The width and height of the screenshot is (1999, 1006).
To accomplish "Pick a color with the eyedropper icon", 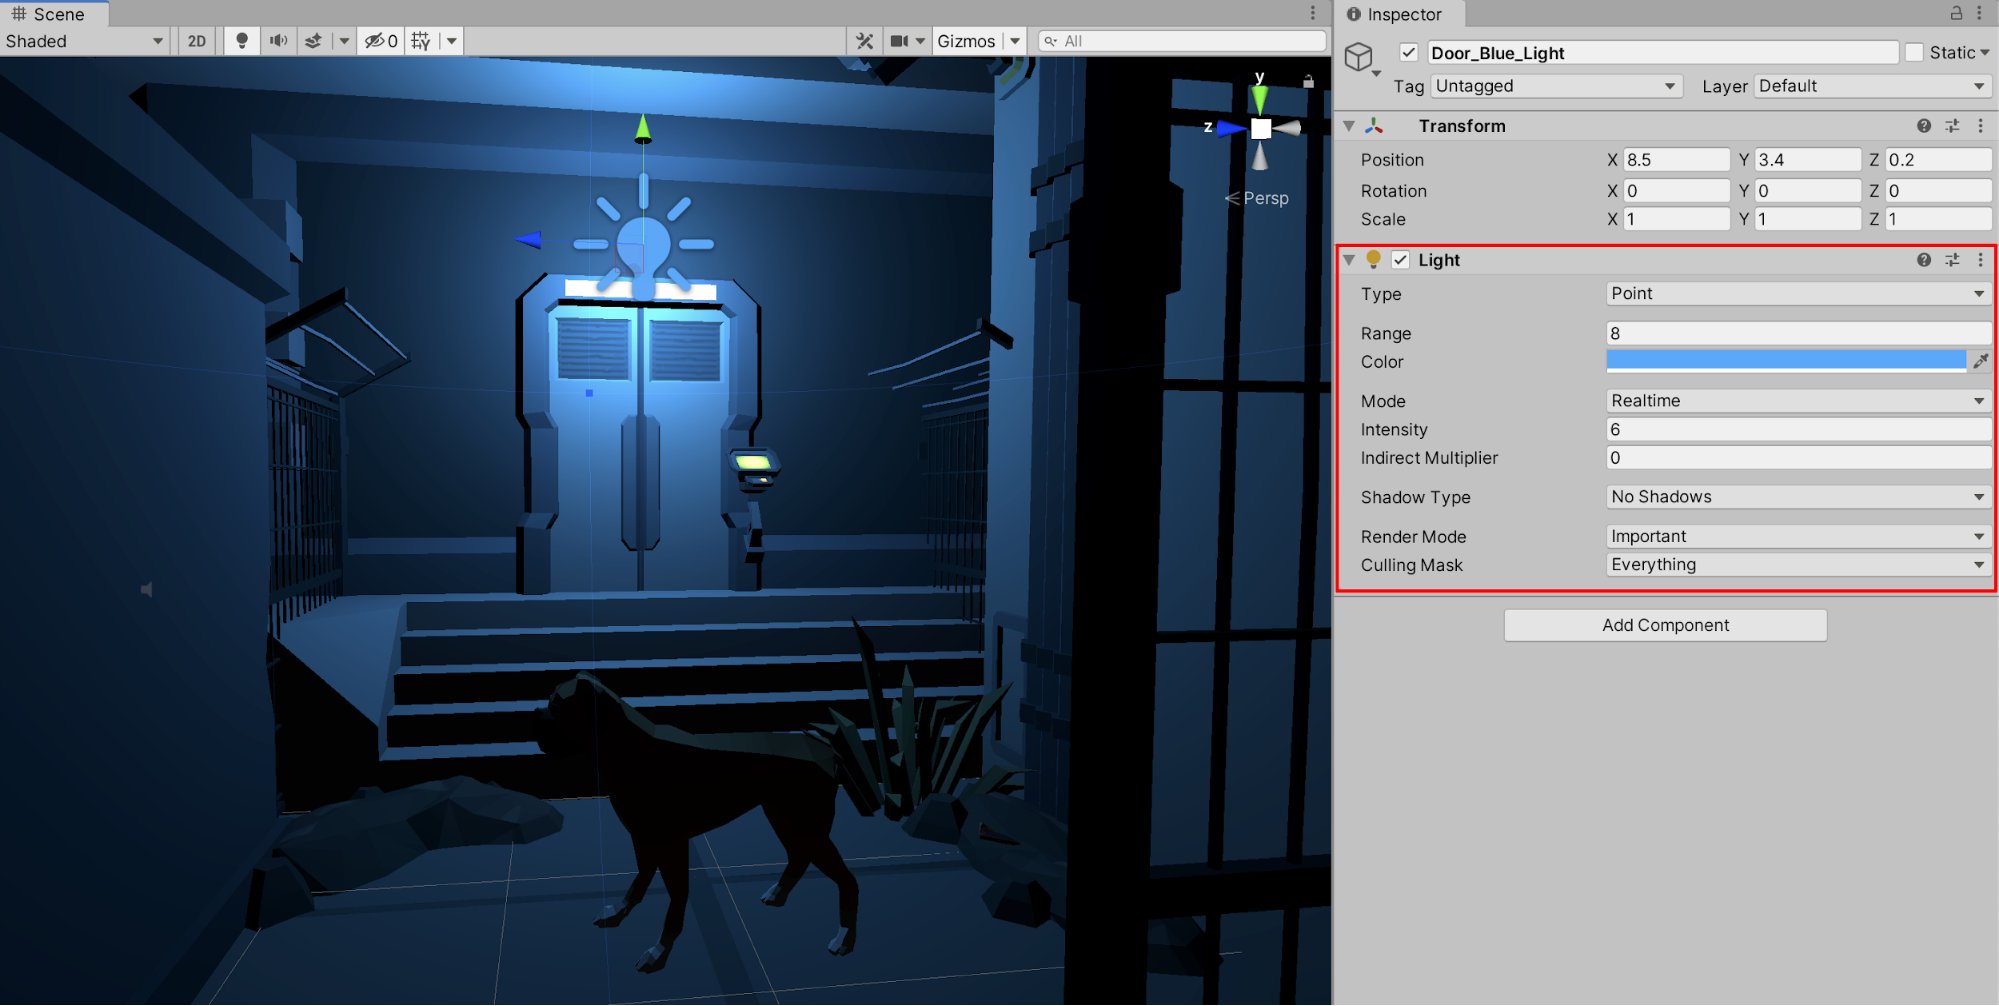I will point(1980,361).
